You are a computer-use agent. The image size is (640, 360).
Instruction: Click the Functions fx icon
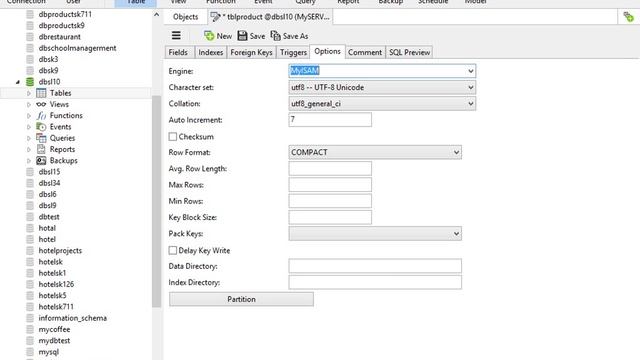41,116
